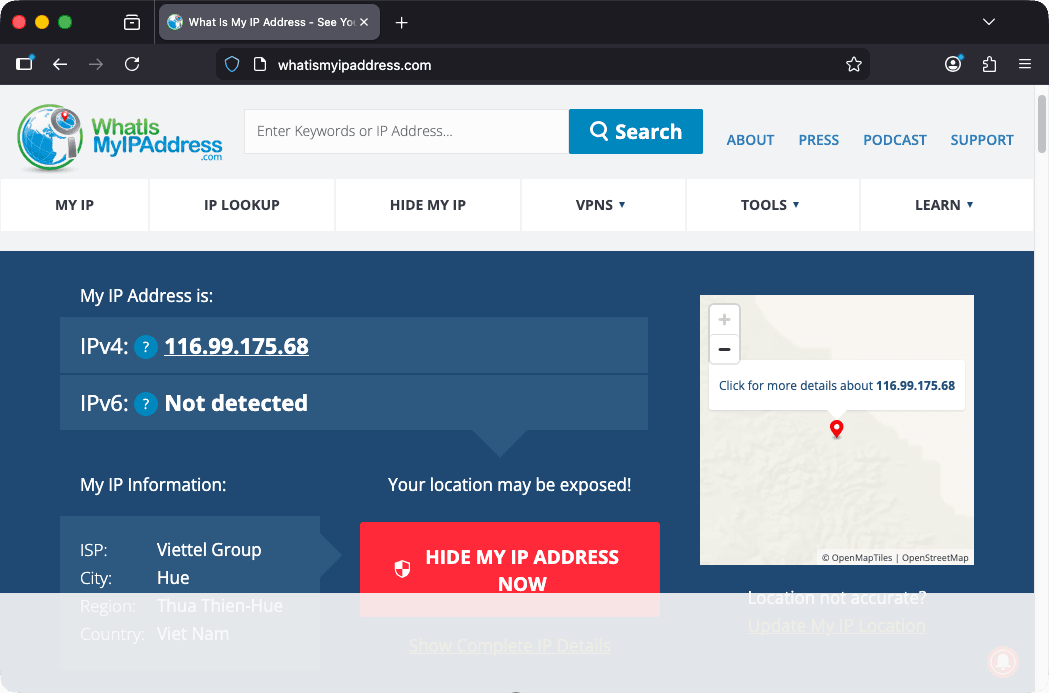The width and height of the screenshot is (1049, 693).
Task: Open the PRESS link
Action: pos(818,140)
